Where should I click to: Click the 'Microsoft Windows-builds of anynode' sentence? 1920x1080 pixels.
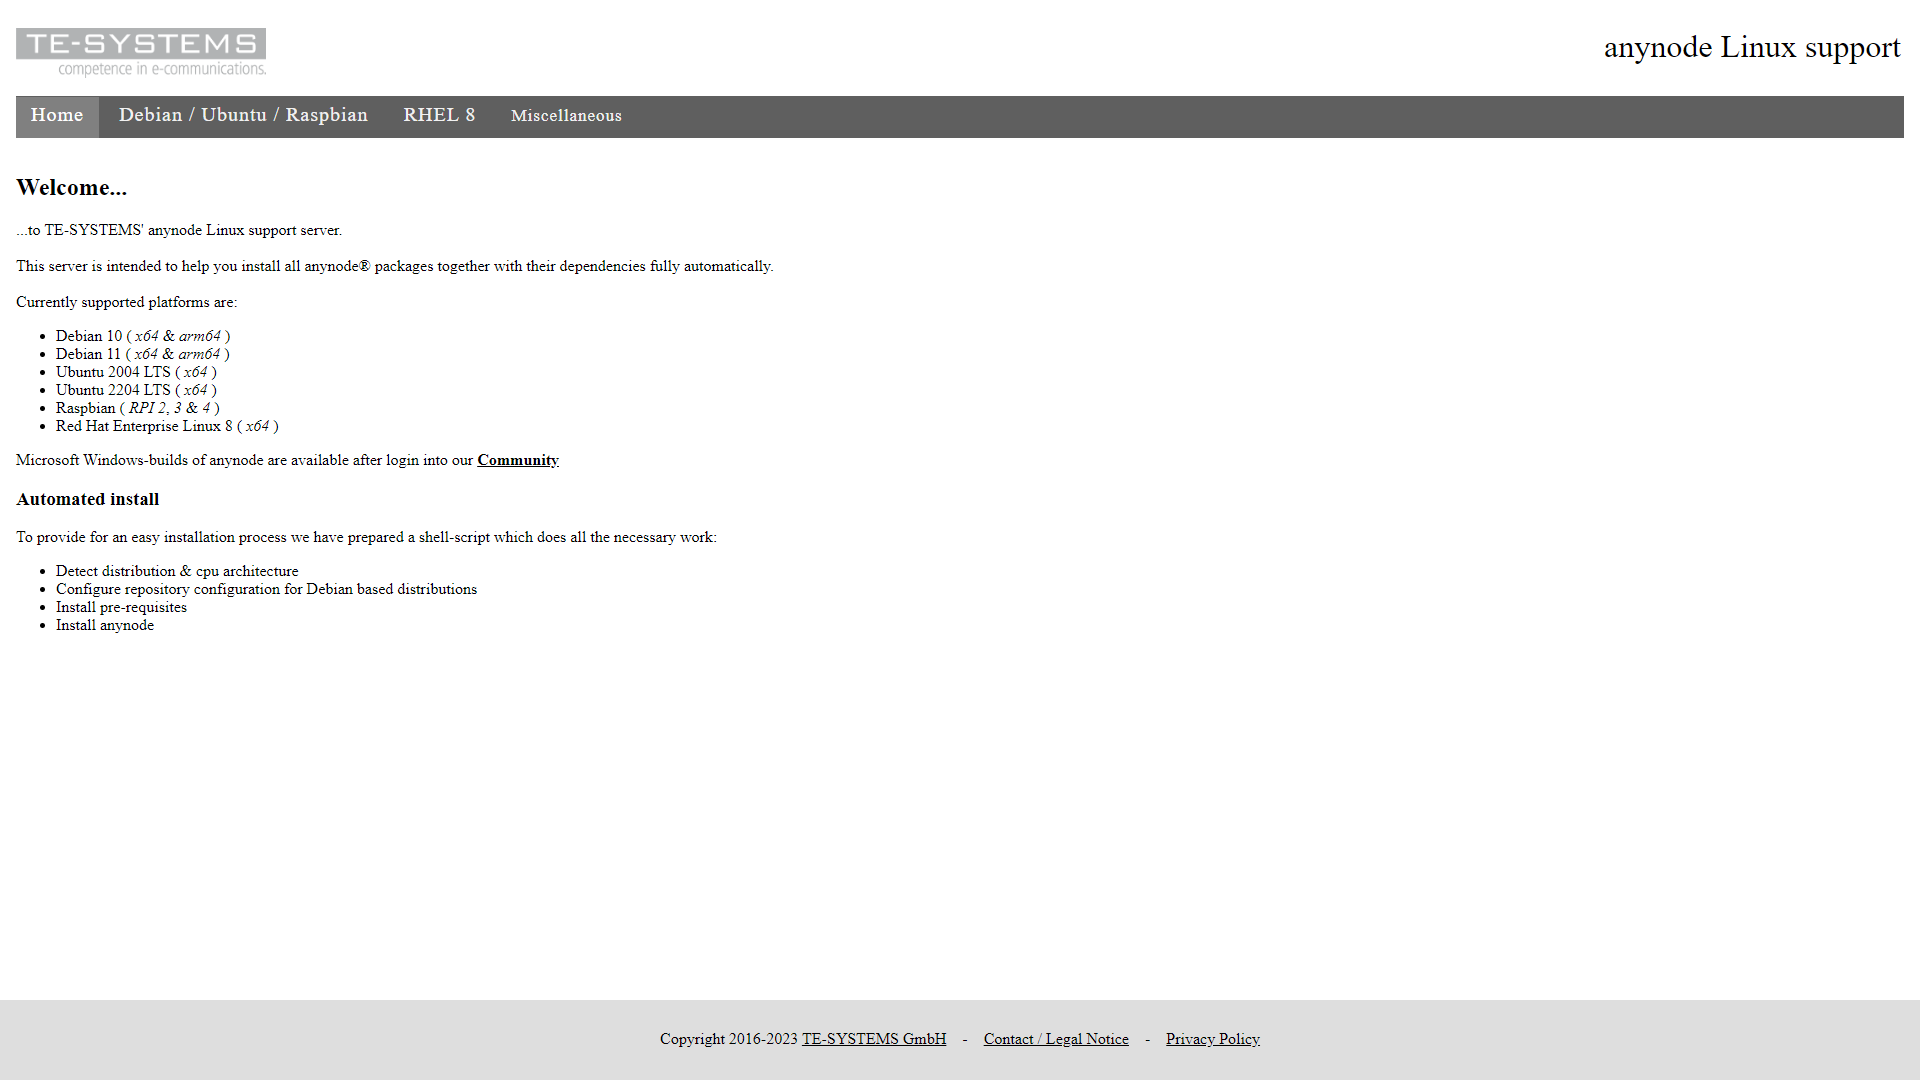pyautogui.click(x=245, y=460)
